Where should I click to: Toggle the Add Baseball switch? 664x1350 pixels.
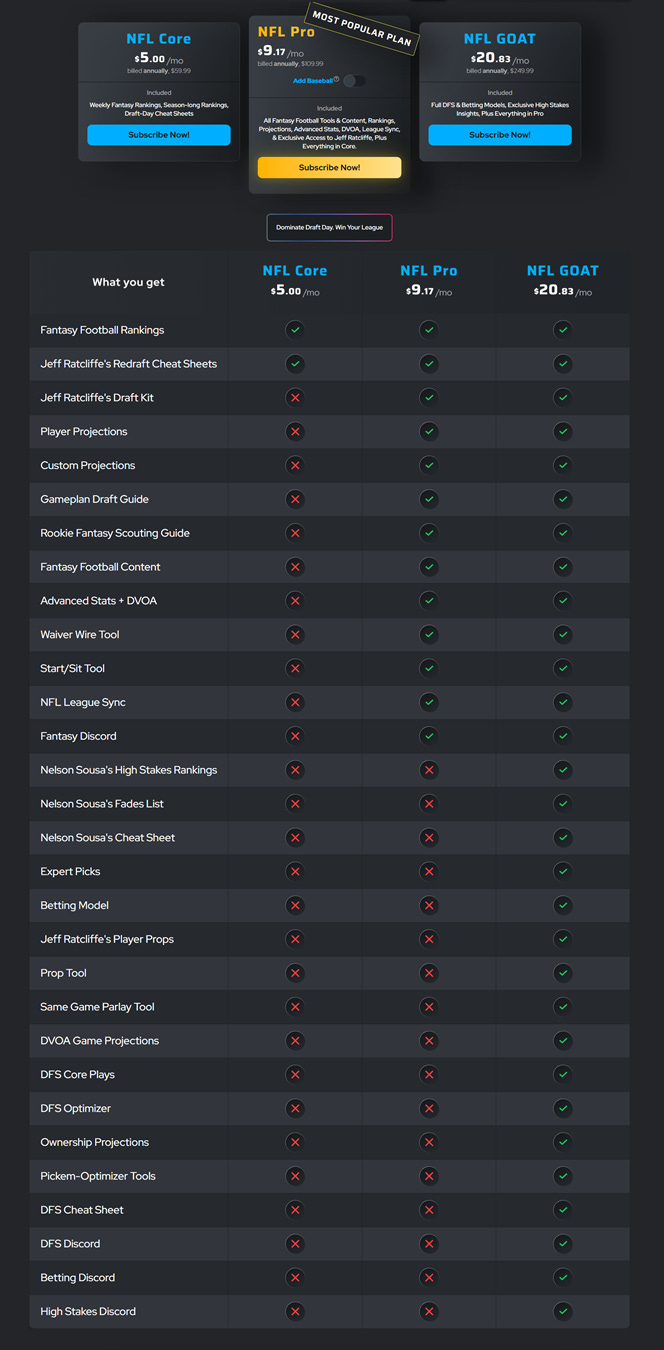(354, 80)
